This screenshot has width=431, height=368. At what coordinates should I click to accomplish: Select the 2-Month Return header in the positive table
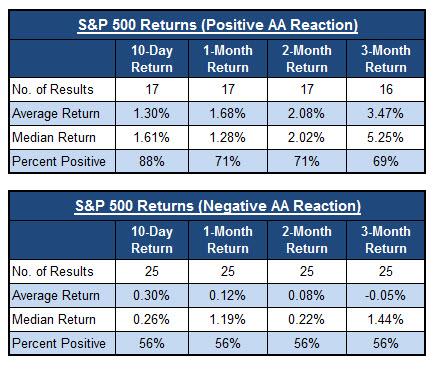click(x=307, y=59)
